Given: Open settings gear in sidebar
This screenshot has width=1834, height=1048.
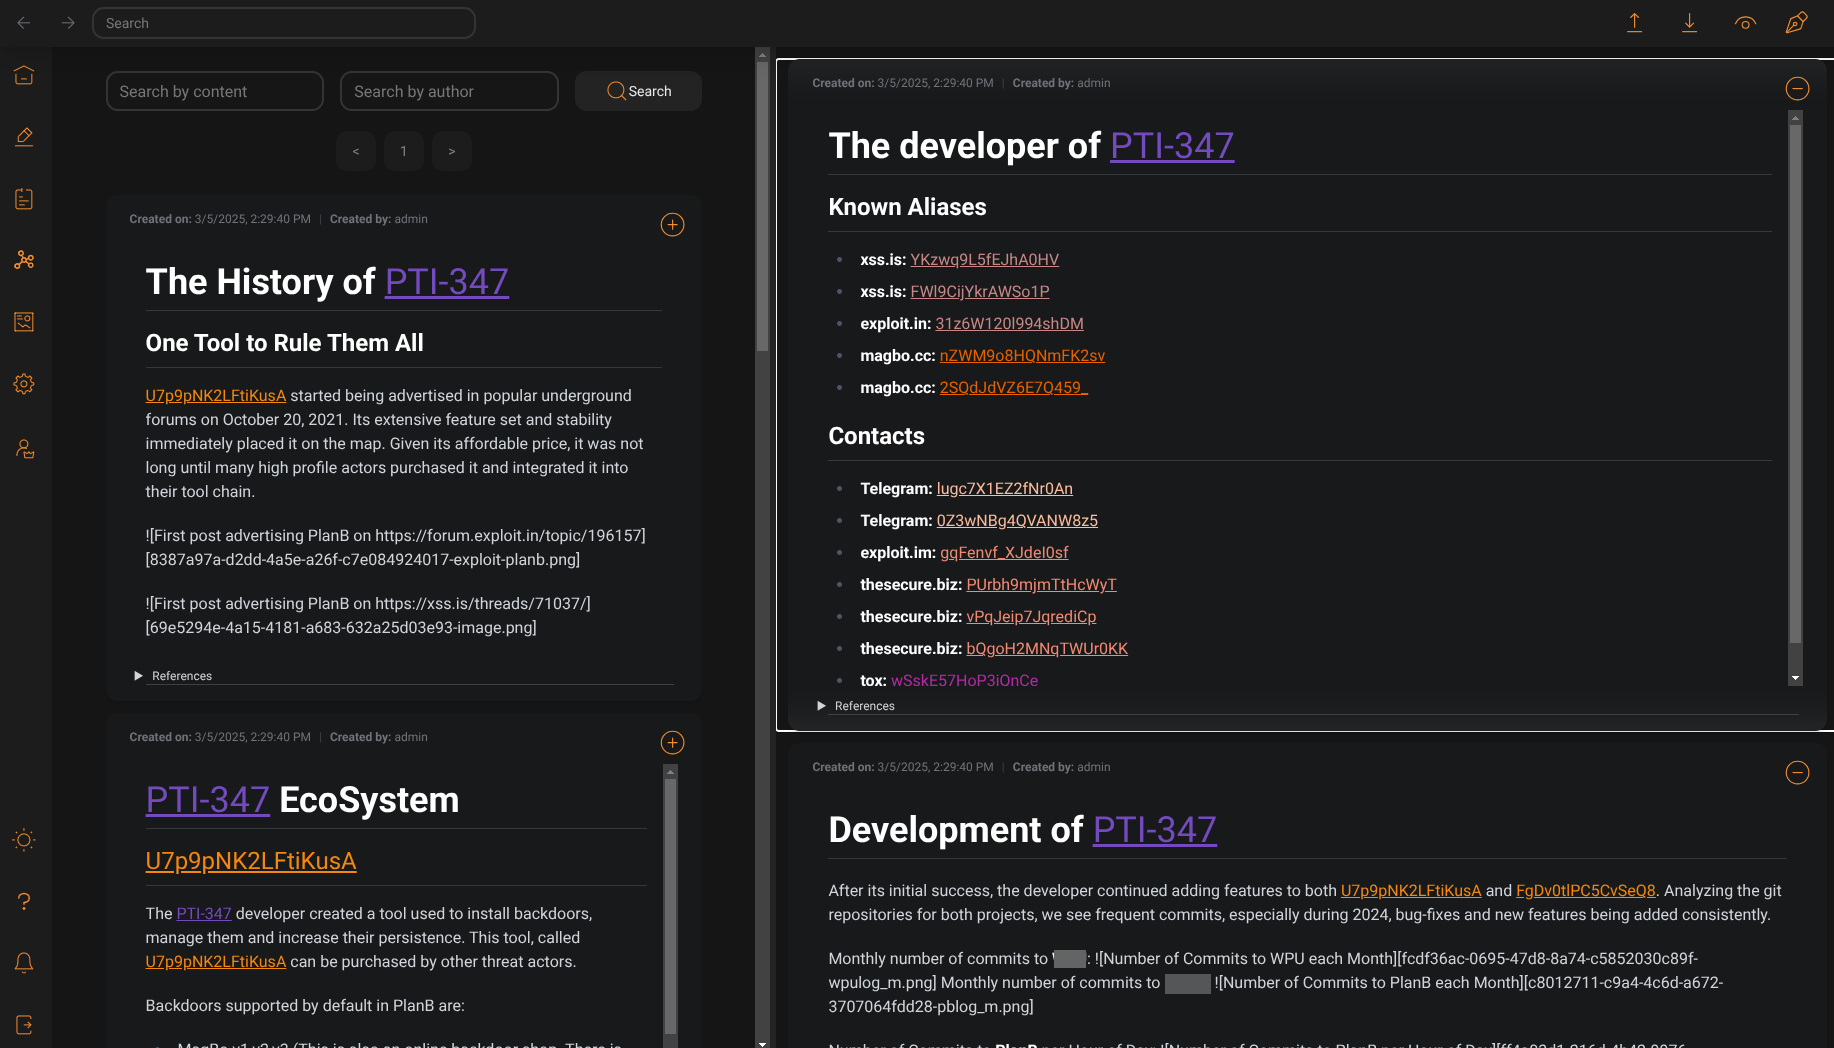Looking at the screenshot, I should pos(25,384).
